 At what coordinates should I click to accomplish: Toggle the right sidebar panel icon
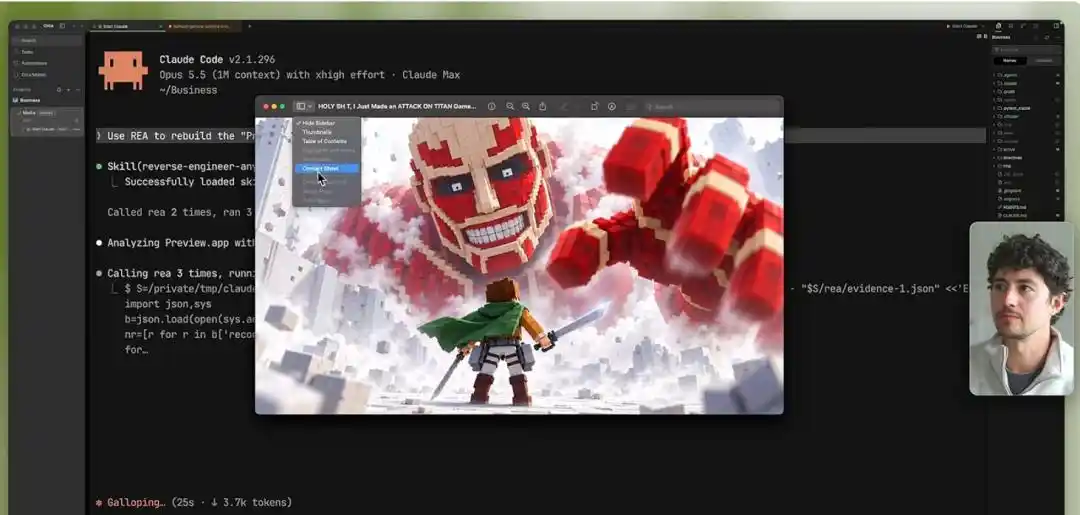click(1057, 25)
